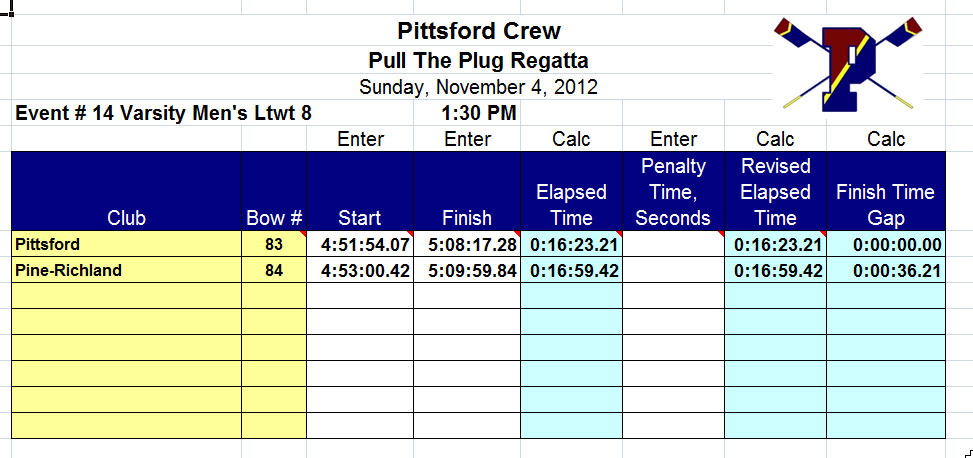Click the Penalty Time, Seconds header
Screen dimensions: 973x458
point(673,191)
